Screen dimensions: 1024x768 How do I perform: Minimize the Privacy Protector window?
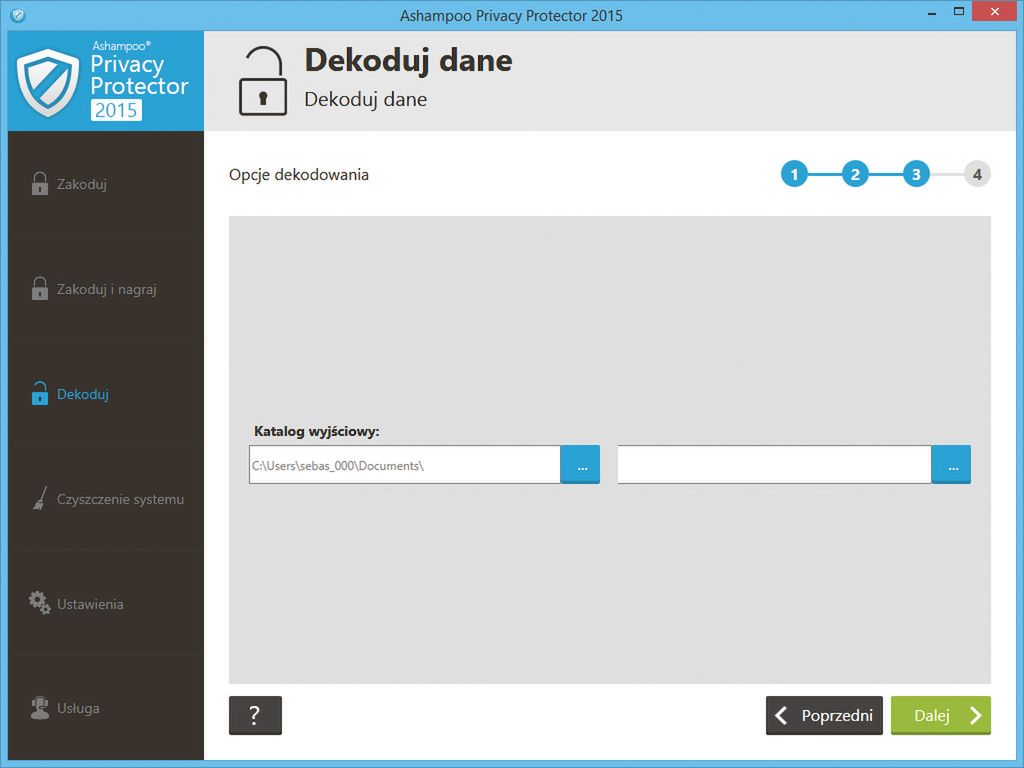coord(932,13)
